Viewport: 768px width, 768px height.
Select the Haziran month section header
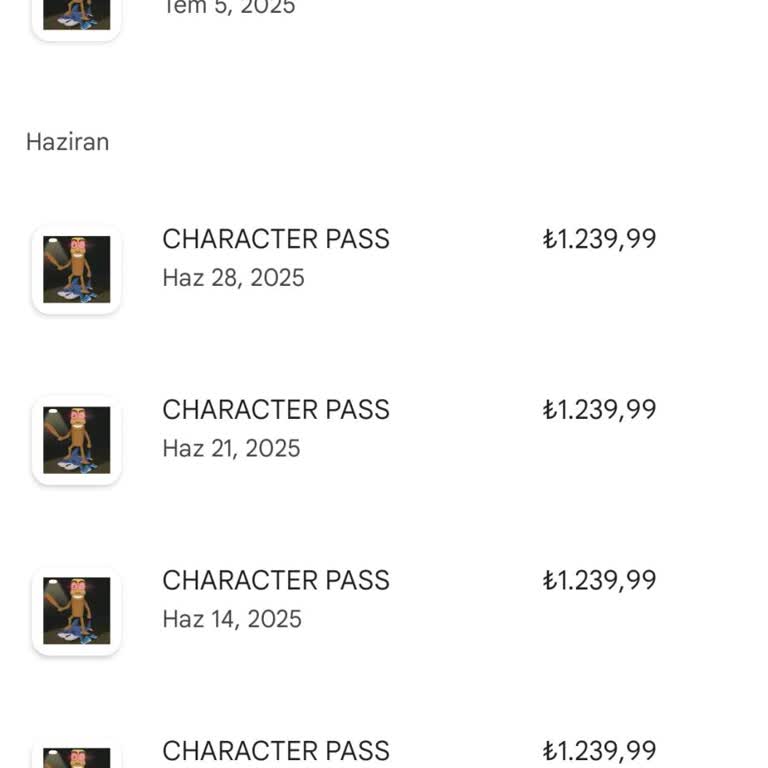(x=67, y=142)
